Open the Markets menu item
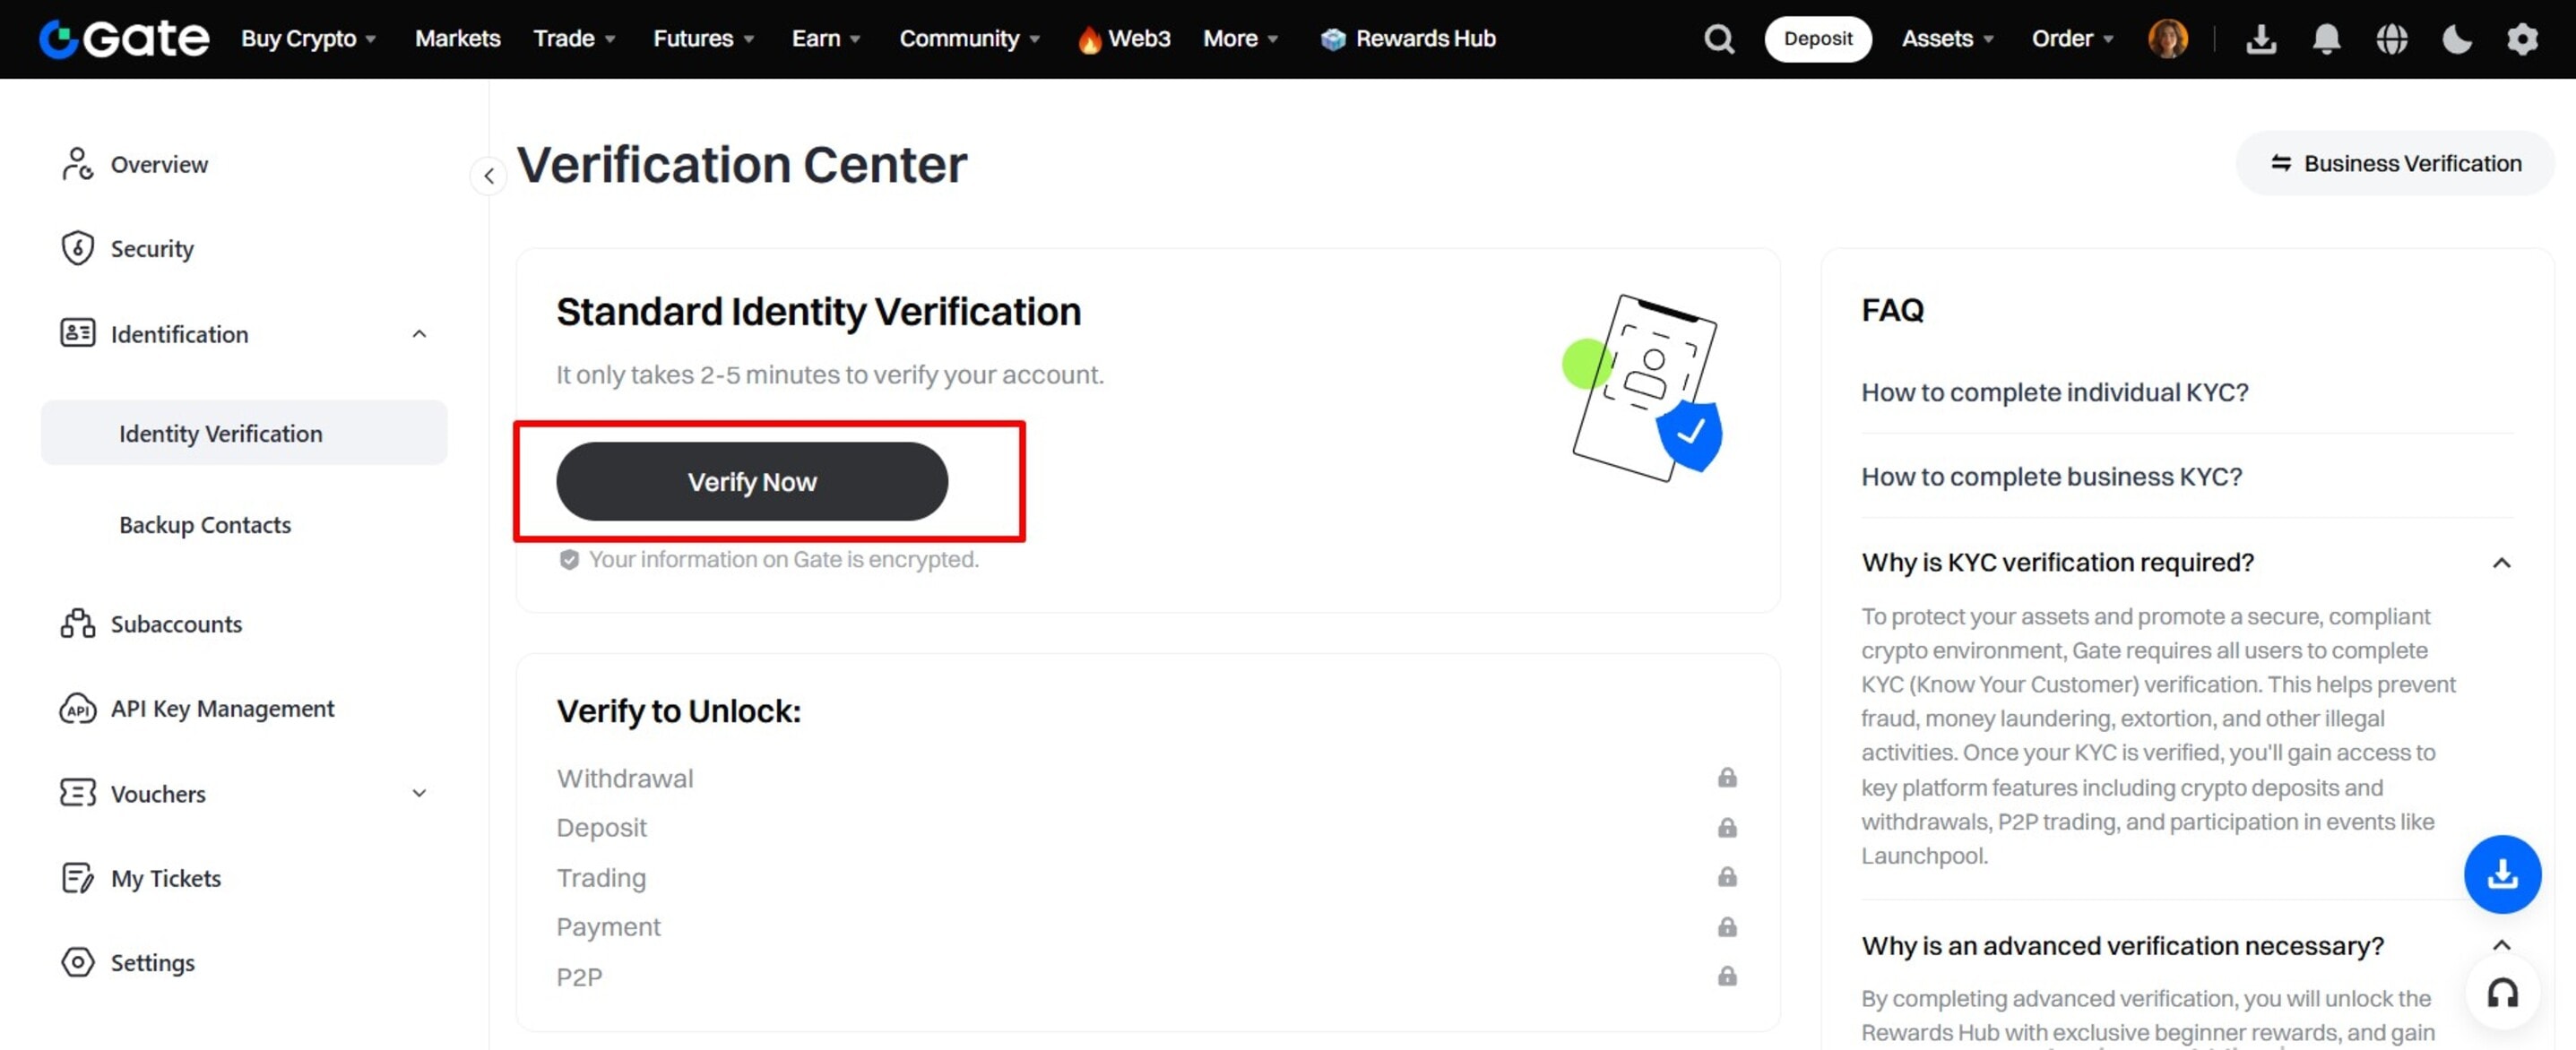The width and height of the screenshot is (2576, 1050). pos(457,39)
